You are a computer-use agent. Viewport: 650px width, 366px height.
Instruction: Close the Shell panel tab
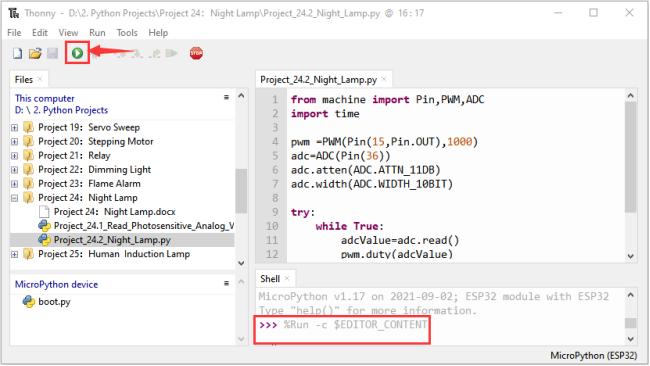tap(287, 279)
